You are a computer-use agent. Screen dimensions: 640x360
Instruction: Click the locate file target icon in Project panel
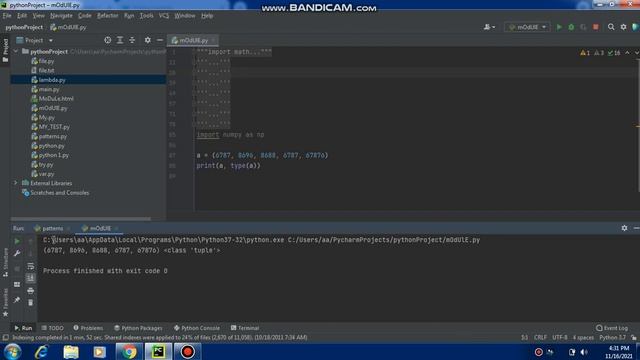click(x=107, y=40)
